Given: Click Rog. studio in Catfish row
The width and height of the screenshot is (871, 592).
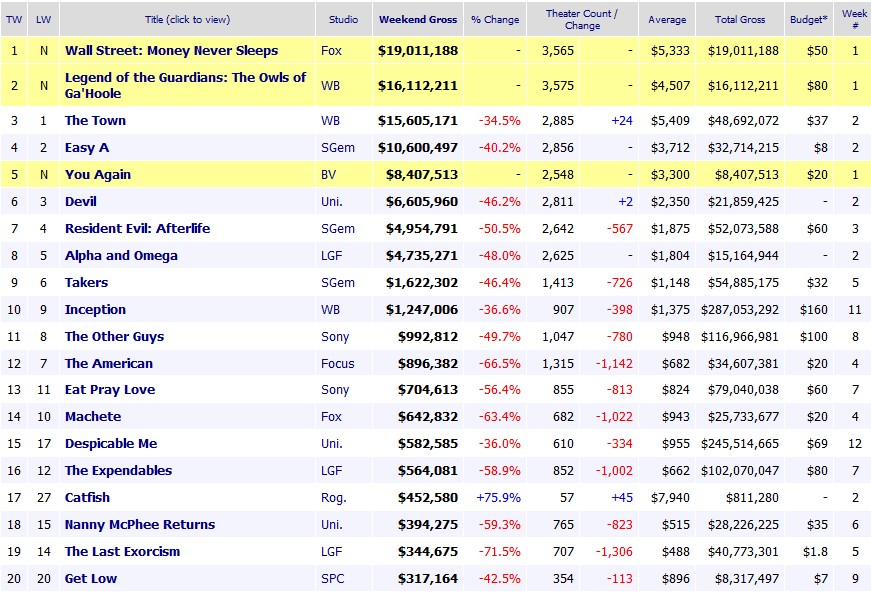Looking at the screenshot, I should [x=334, y=498].
